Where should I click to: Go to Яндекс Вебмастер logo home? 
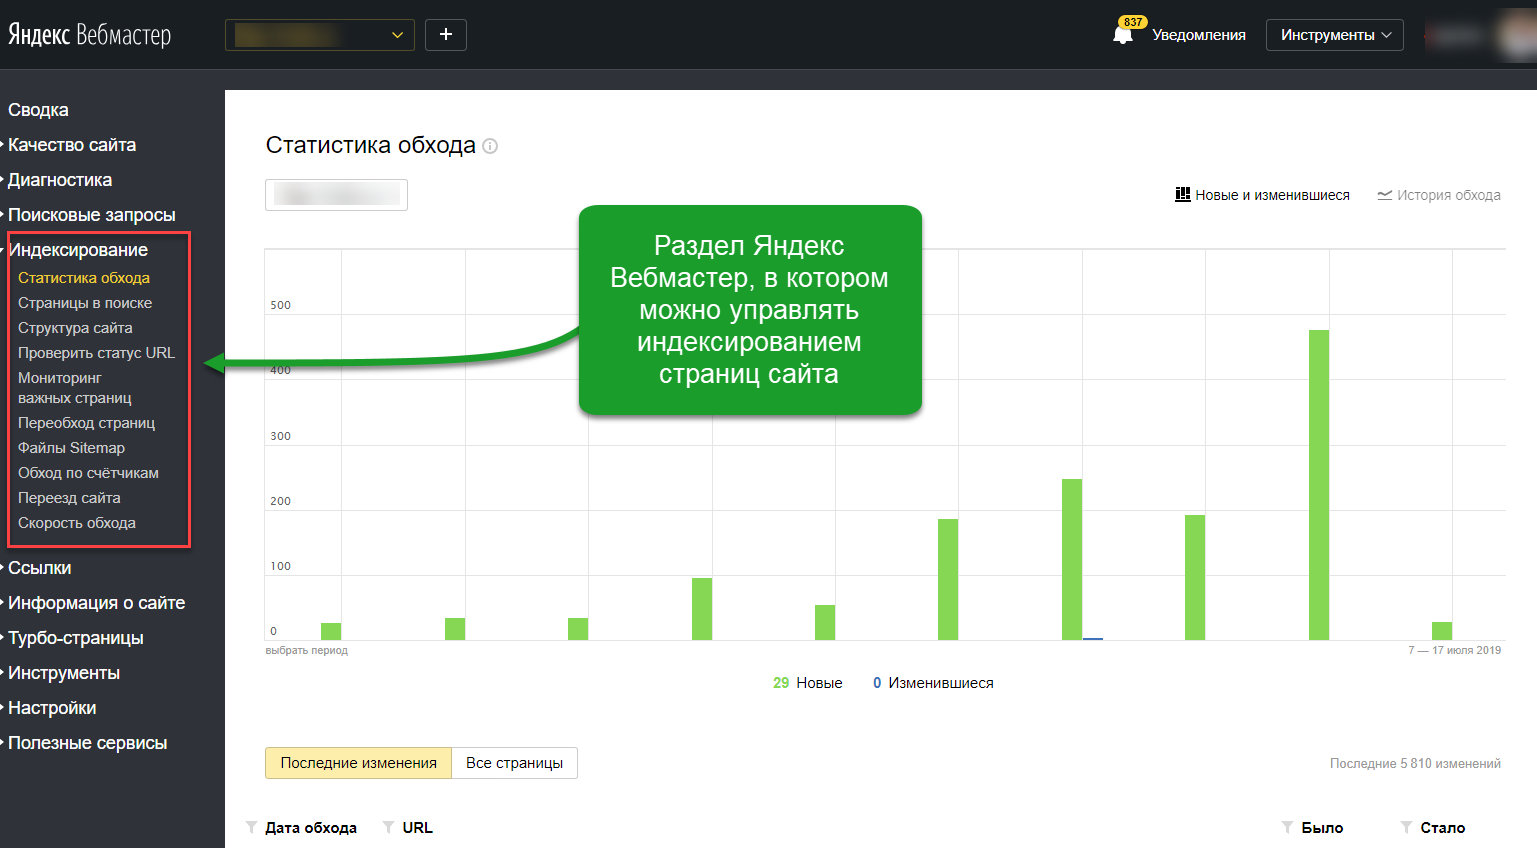click(89, 35)
